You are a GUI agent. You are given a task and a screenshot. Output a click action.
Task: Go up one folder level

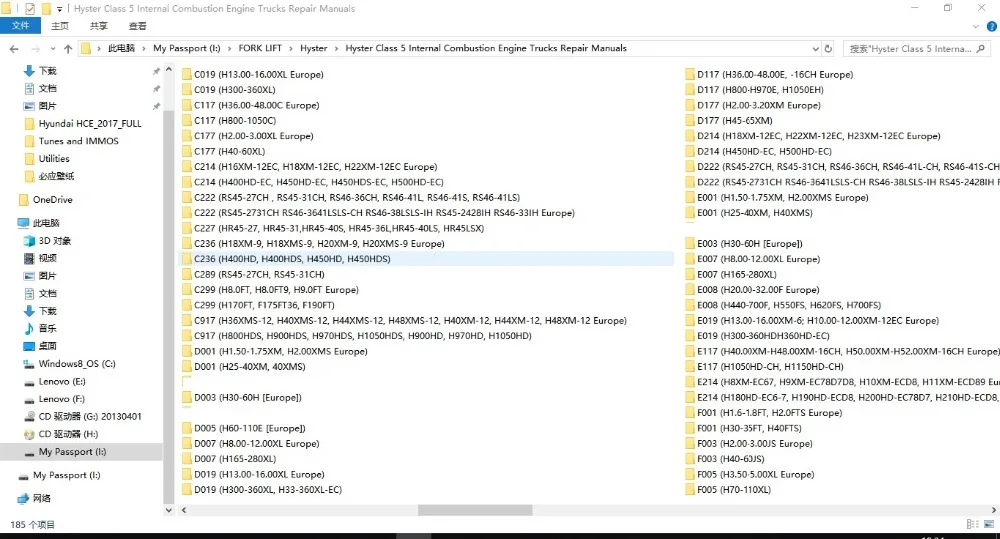pyautogui.click(x=68, y=48)
